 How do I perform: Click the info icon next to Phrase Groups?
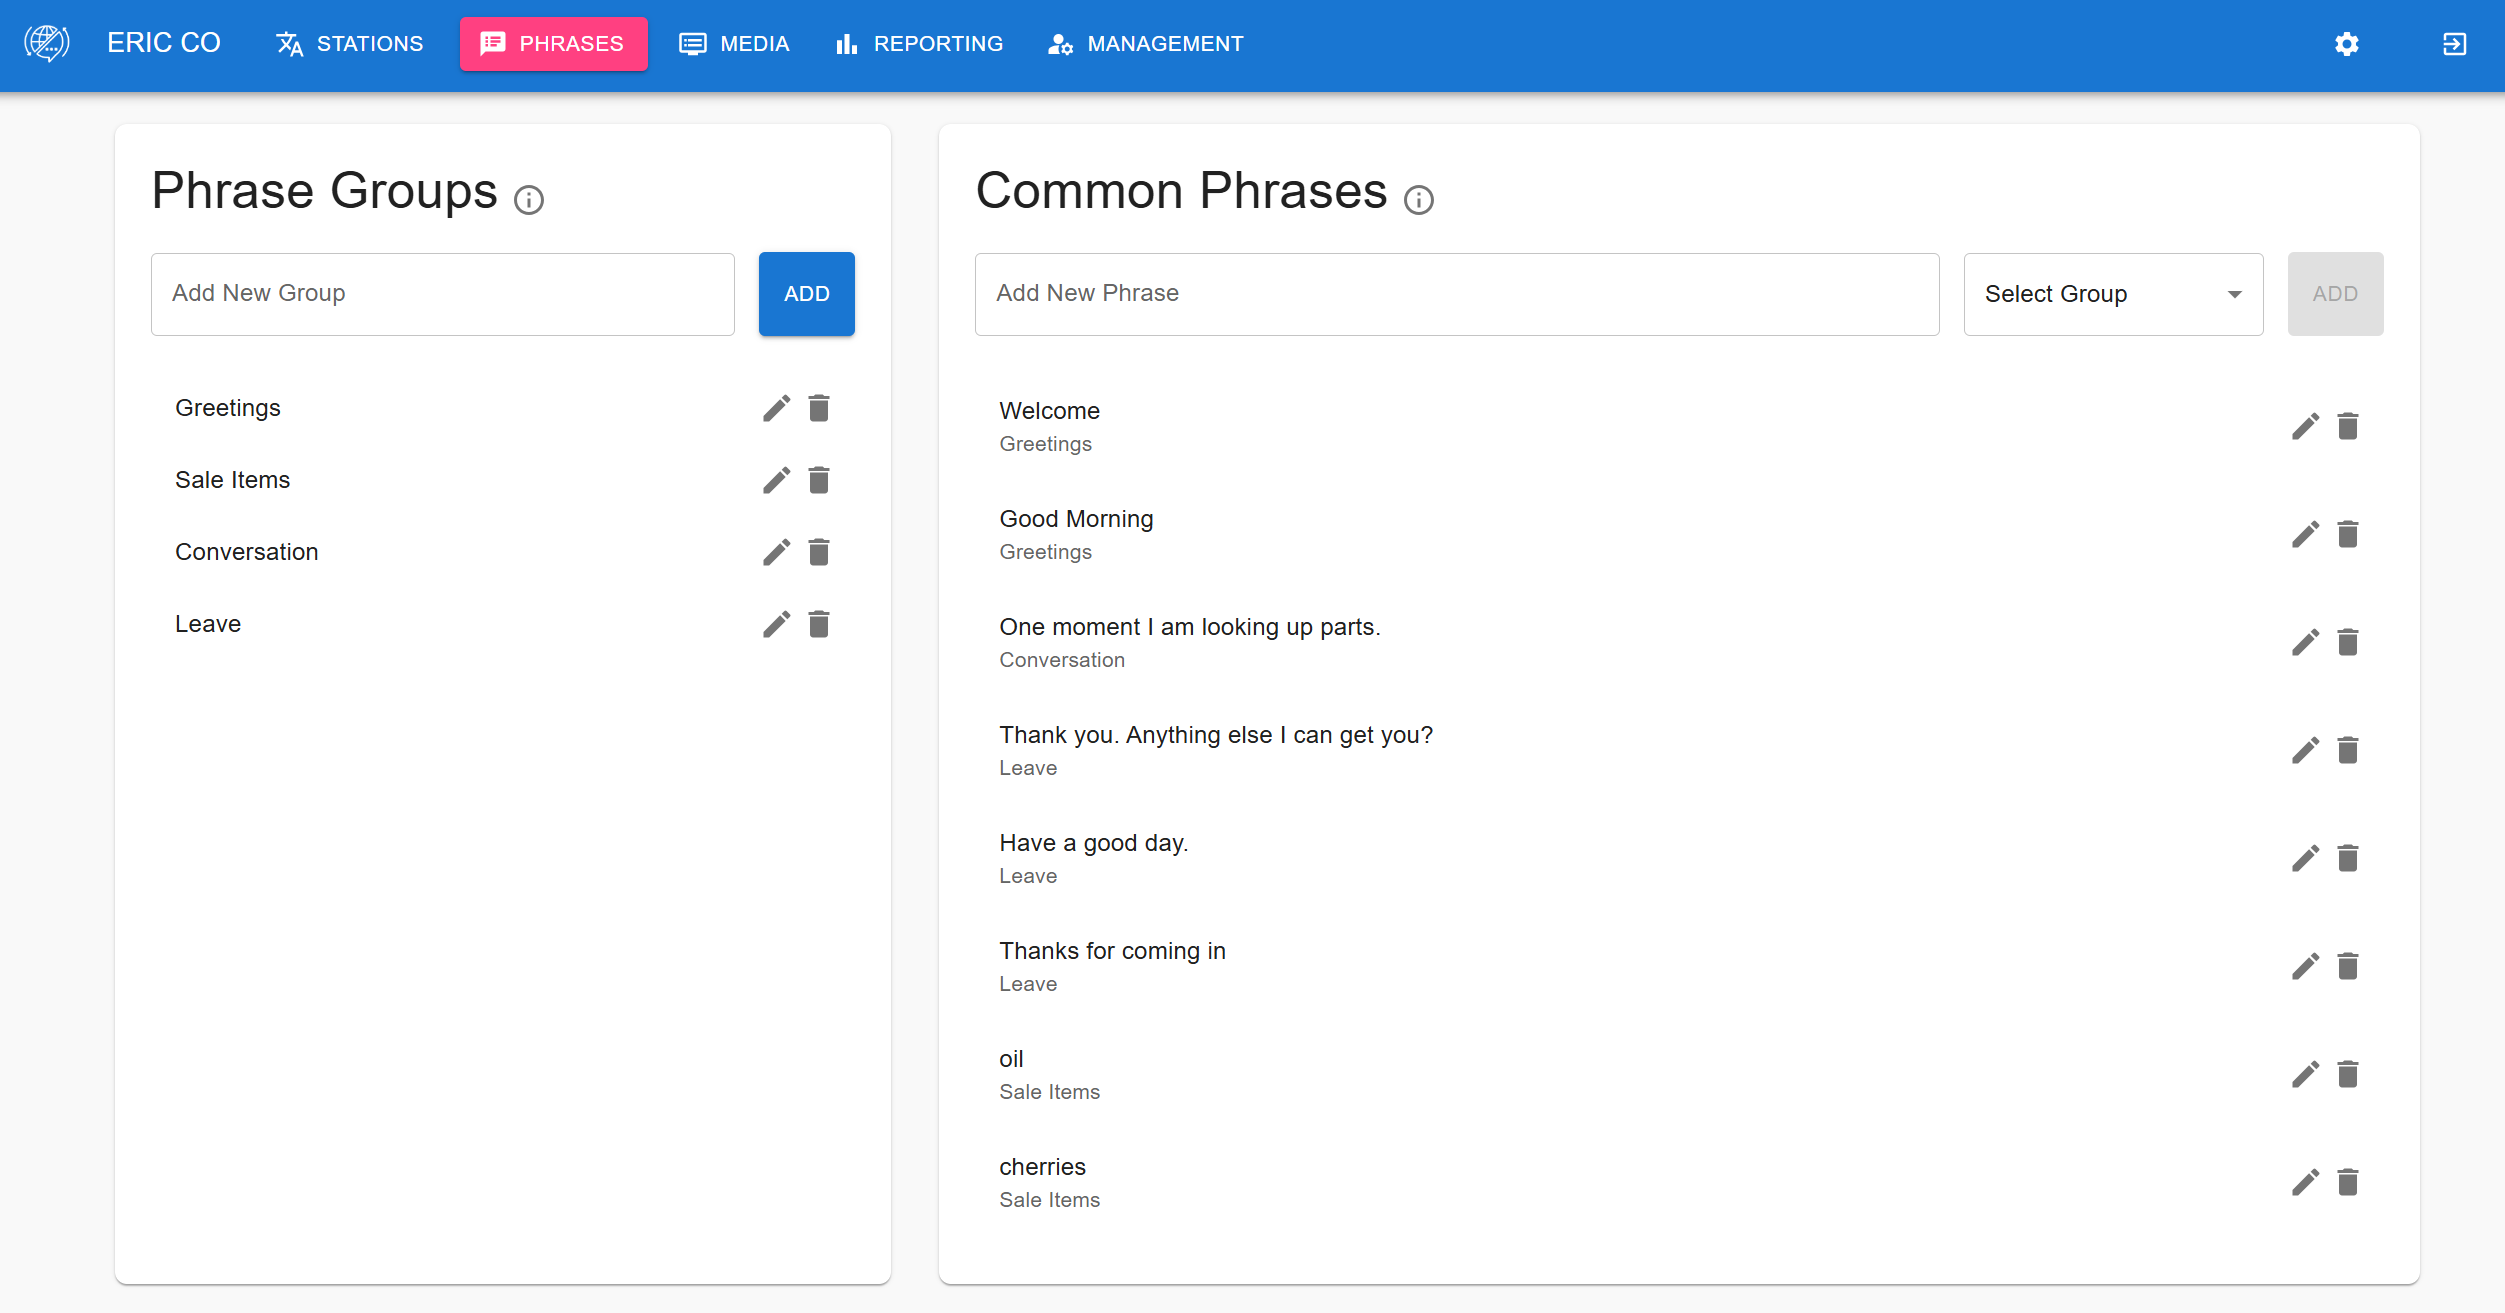[529, 201]
